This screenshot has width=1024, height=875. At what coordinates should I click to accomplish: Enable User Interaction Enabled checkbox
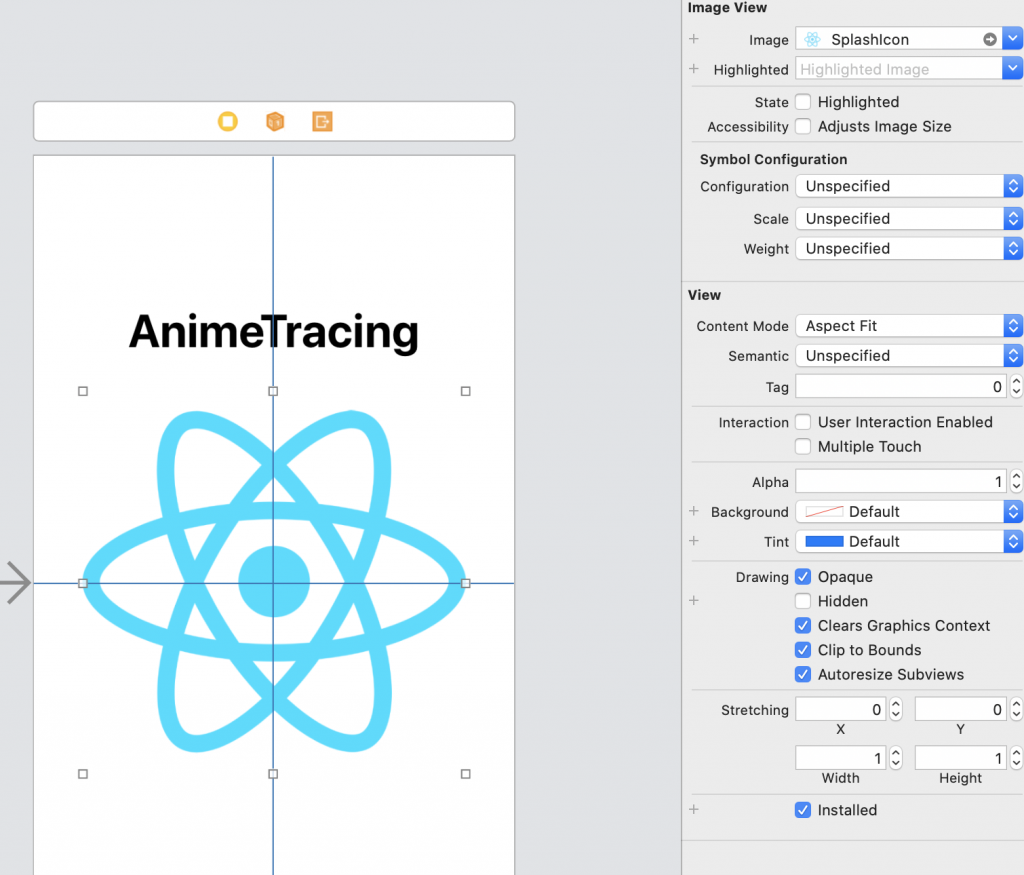(803, 422)
